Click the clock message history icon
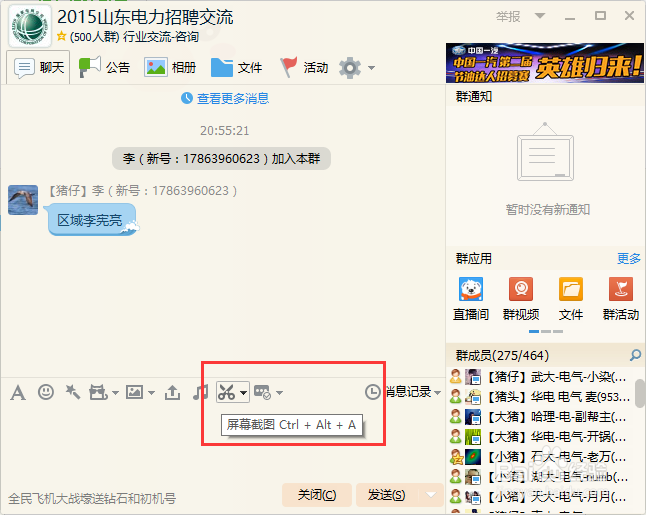646x515 pixels. coord(373,392)
